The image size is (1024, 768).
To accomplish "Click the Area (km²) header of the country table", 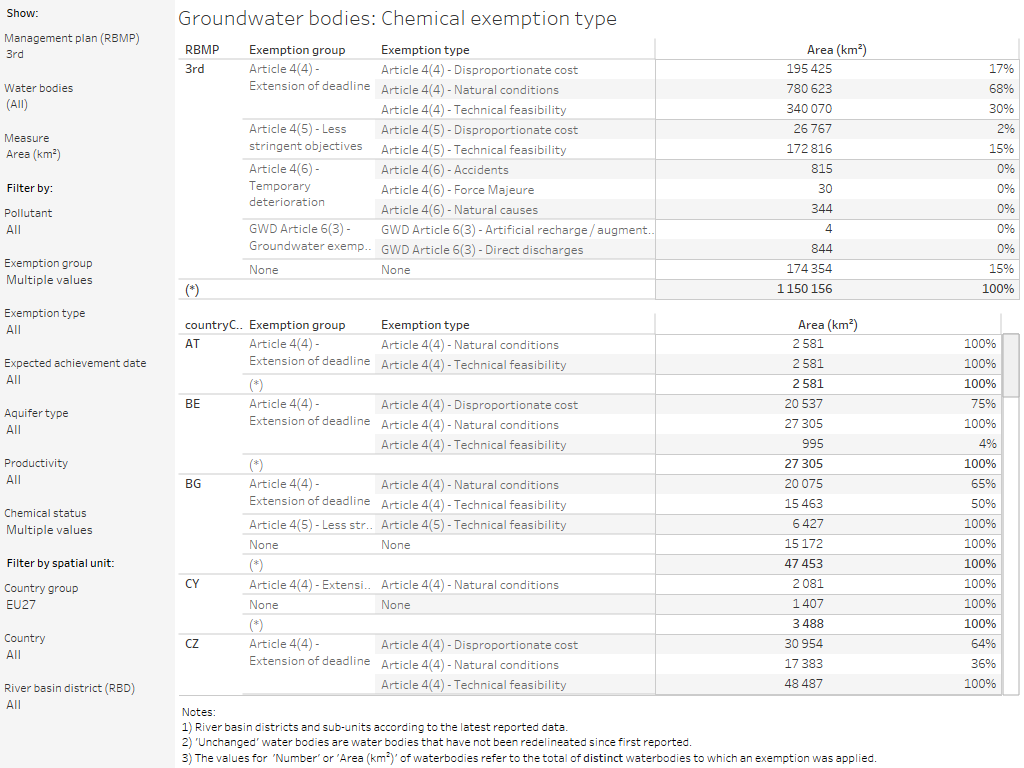I will [827, 325].
